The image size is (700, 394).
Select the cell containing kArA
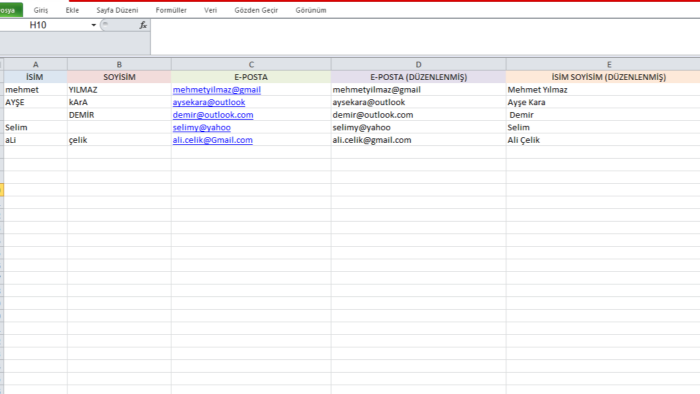(119, 102)
